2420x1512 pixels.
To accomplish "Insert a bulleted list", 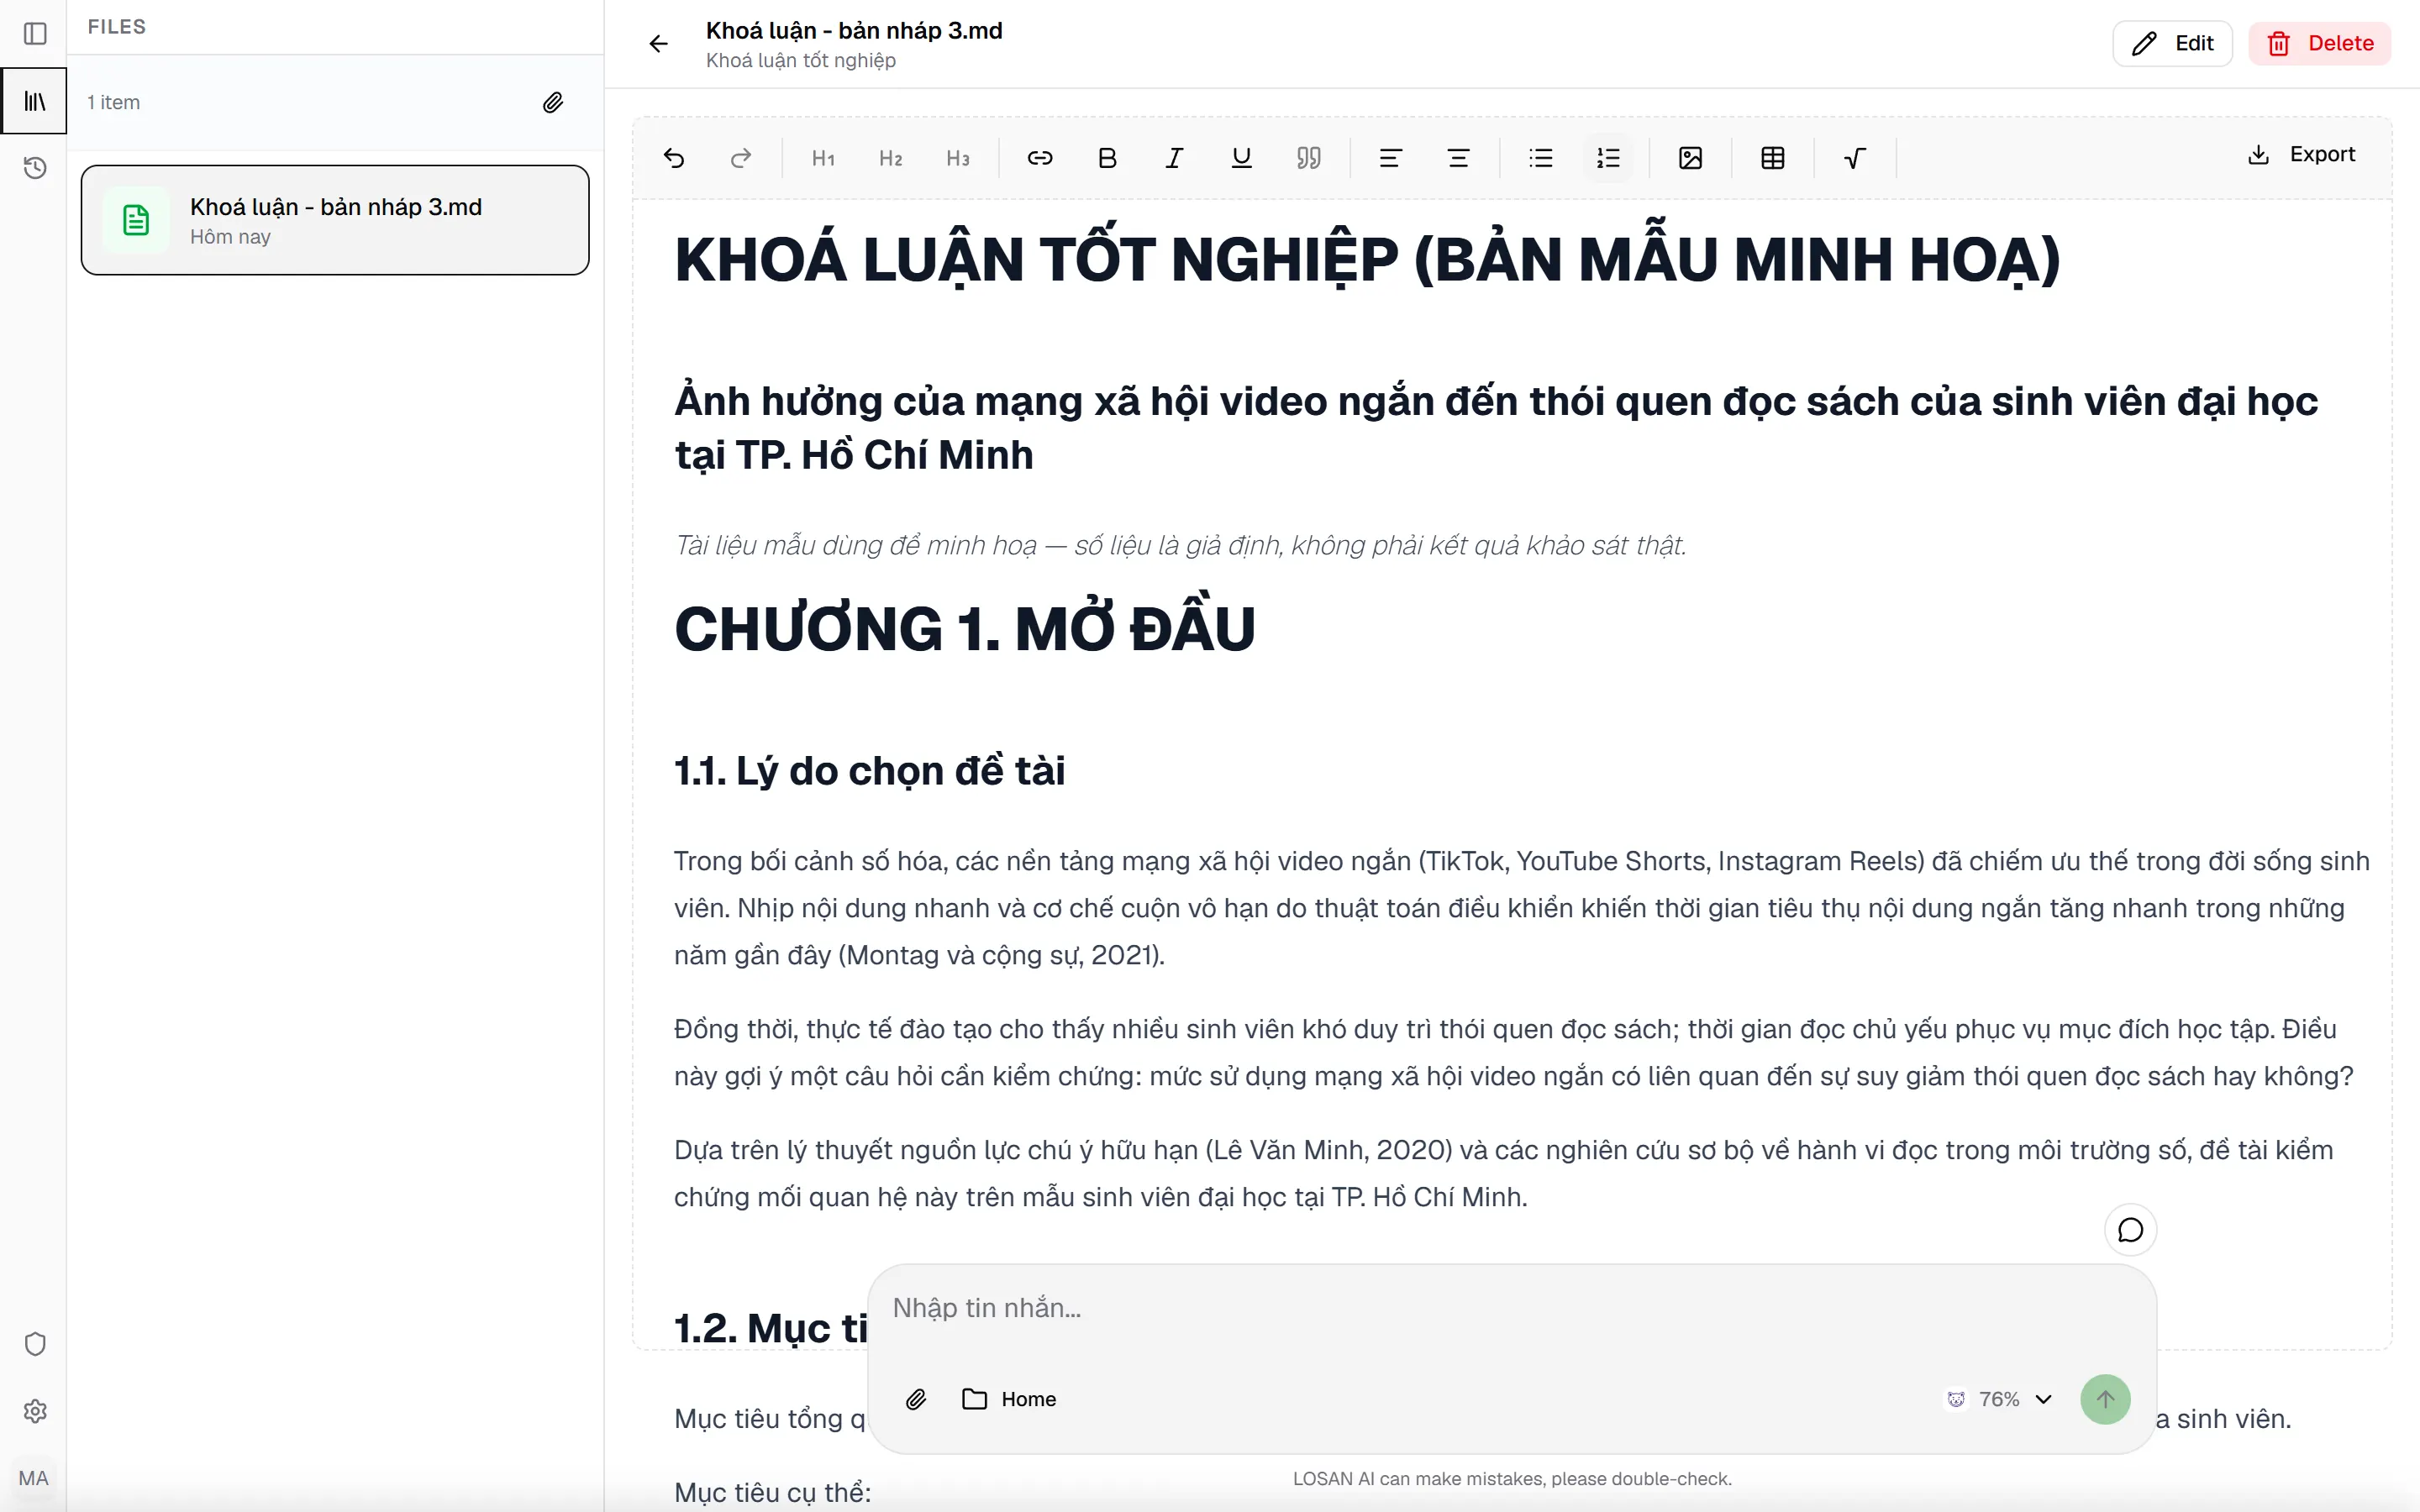I will (x=1540, y=158).
